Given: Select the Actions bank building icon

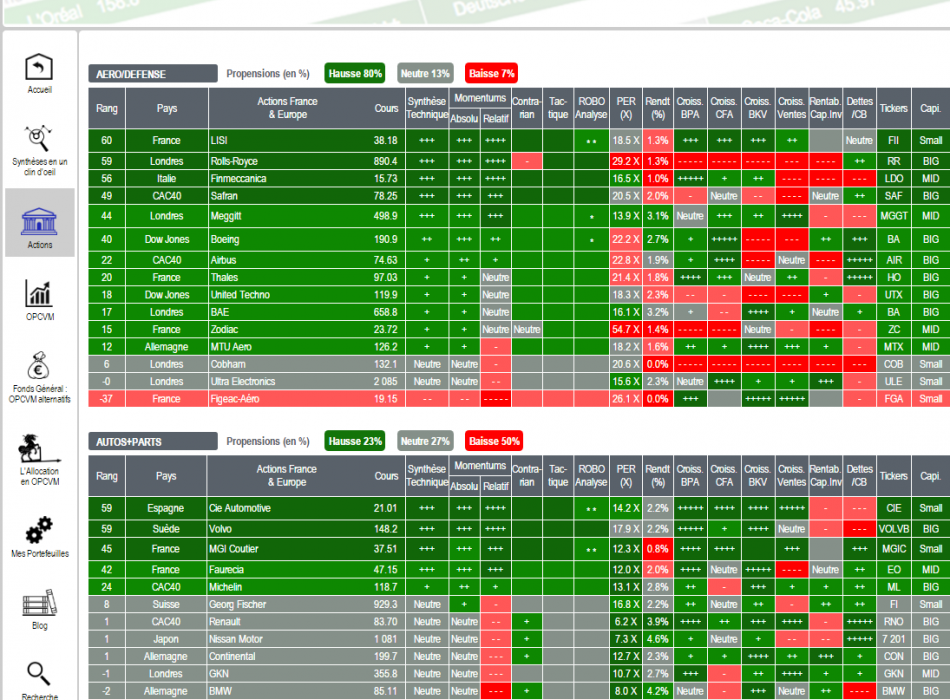Looking at the screenshot, I should [x=39, y=222].
